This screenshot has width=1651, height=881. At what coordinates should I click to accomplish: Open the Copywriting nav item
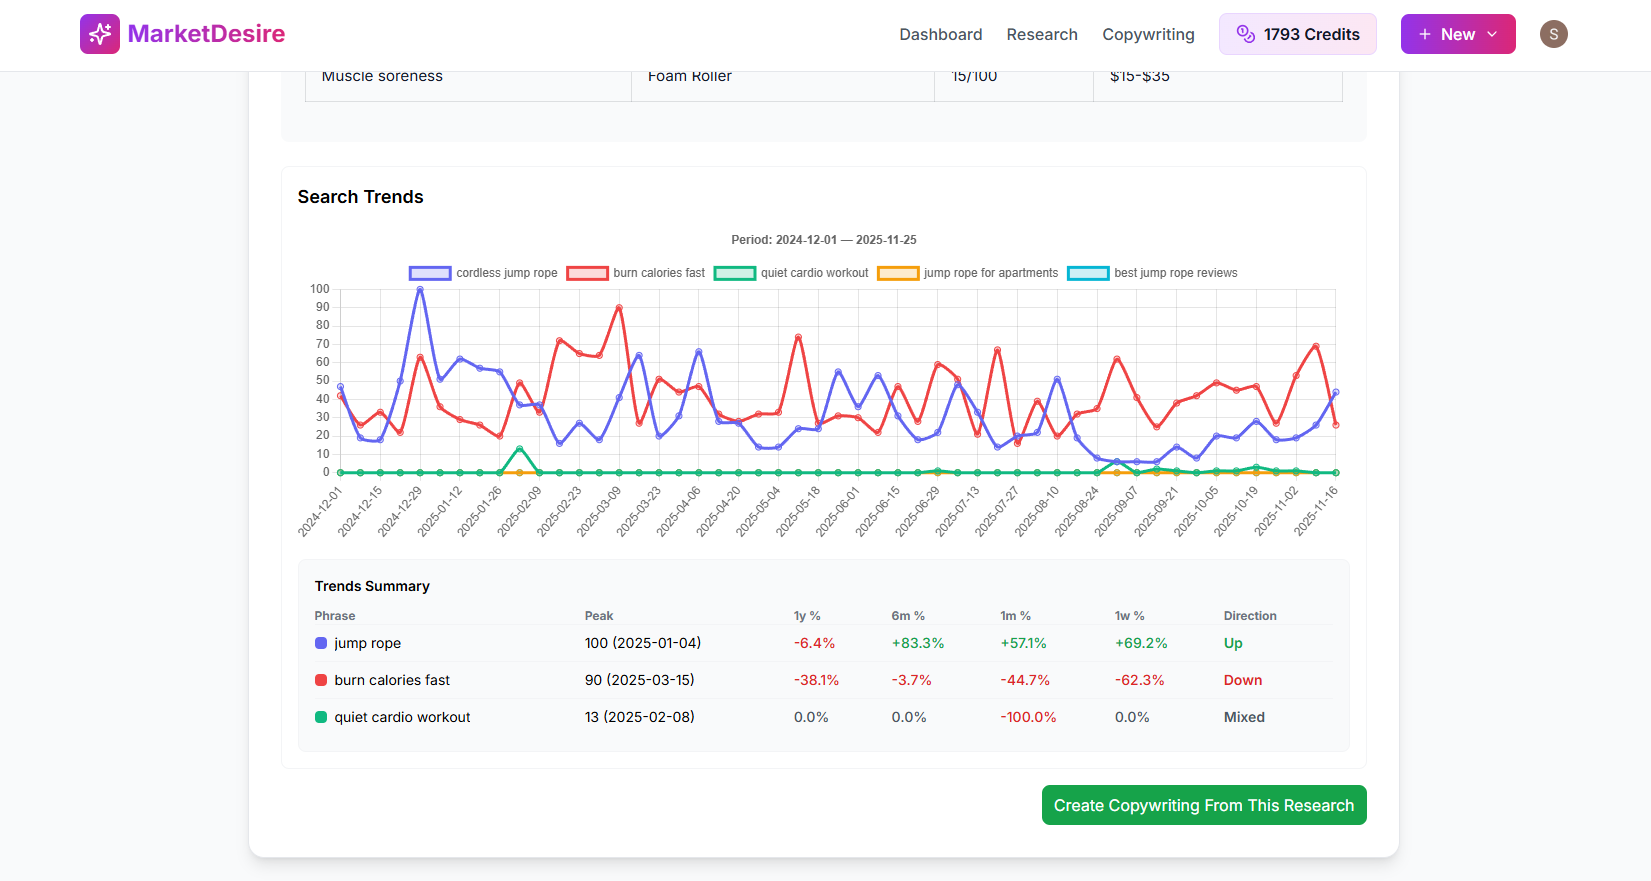pos(1148,34)
